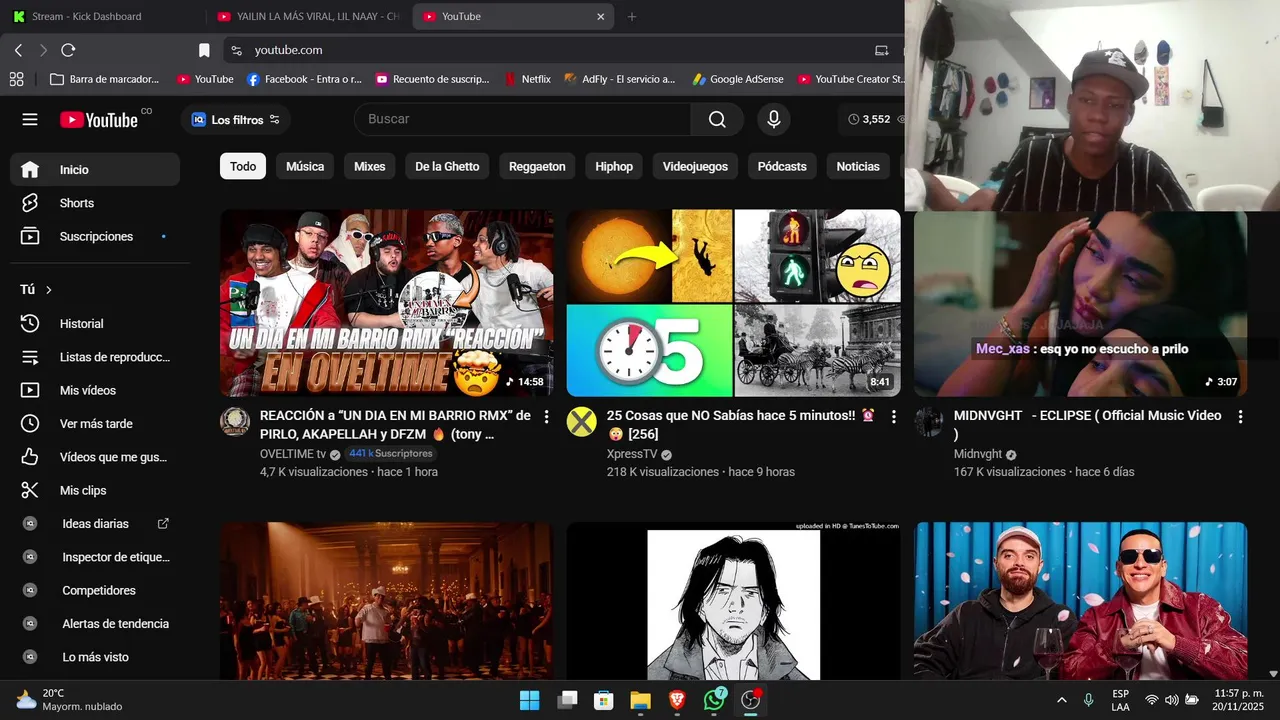Open Shorts in the sidebar
The height and width of the screenshot is (720, 1280).
(95, 203)
